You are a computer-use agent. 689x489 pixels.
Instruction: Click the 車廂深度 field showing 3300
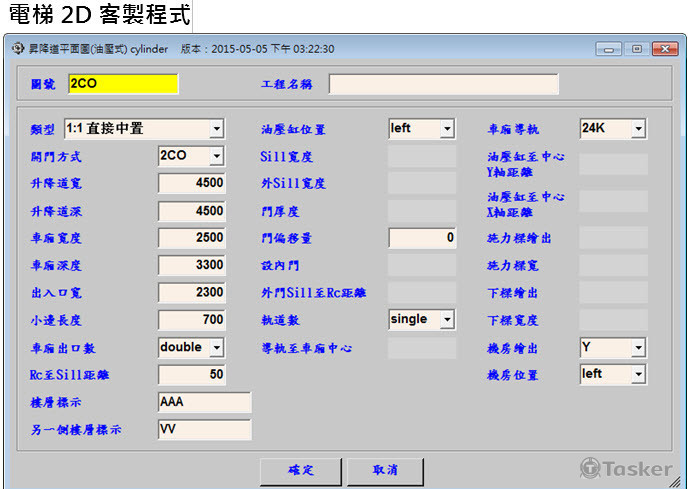(x=192, y=265)
